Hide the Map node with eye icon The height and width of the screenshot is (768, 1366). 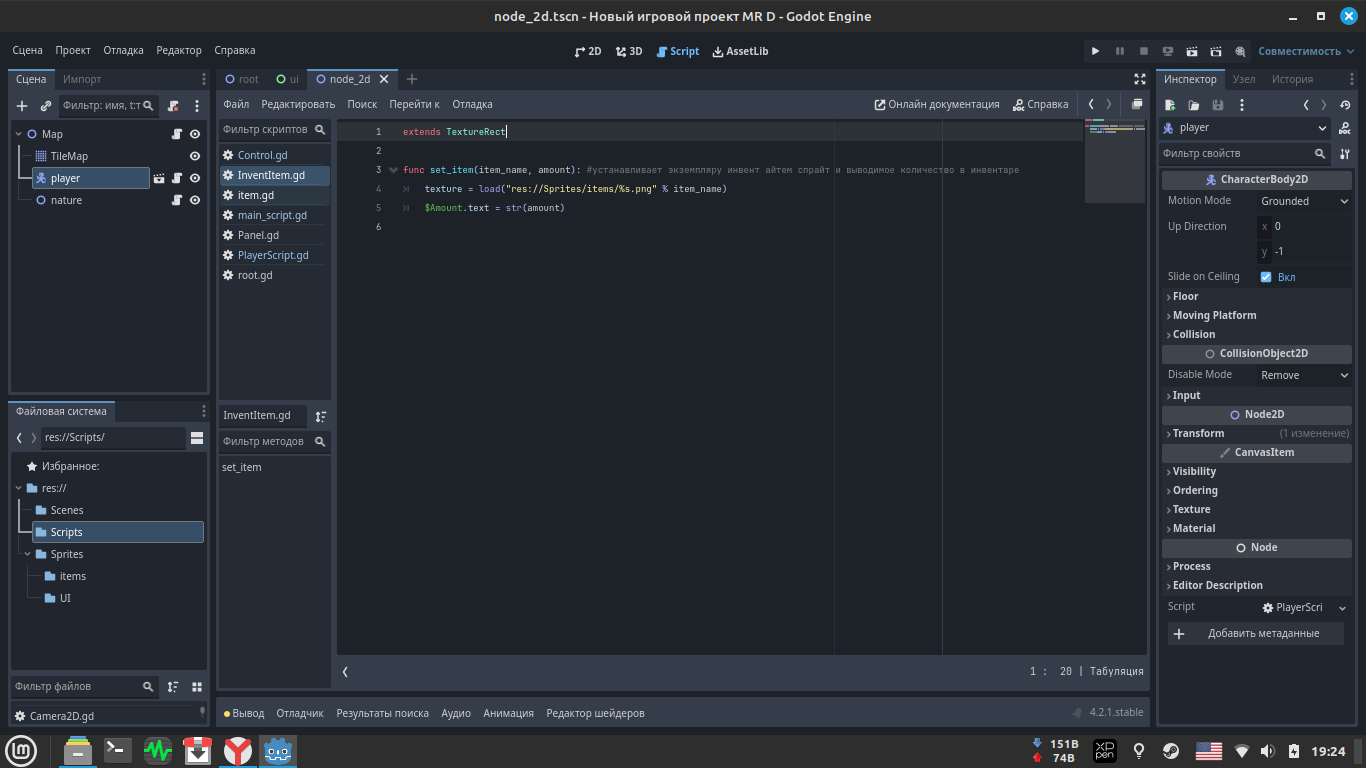(195, 134)
